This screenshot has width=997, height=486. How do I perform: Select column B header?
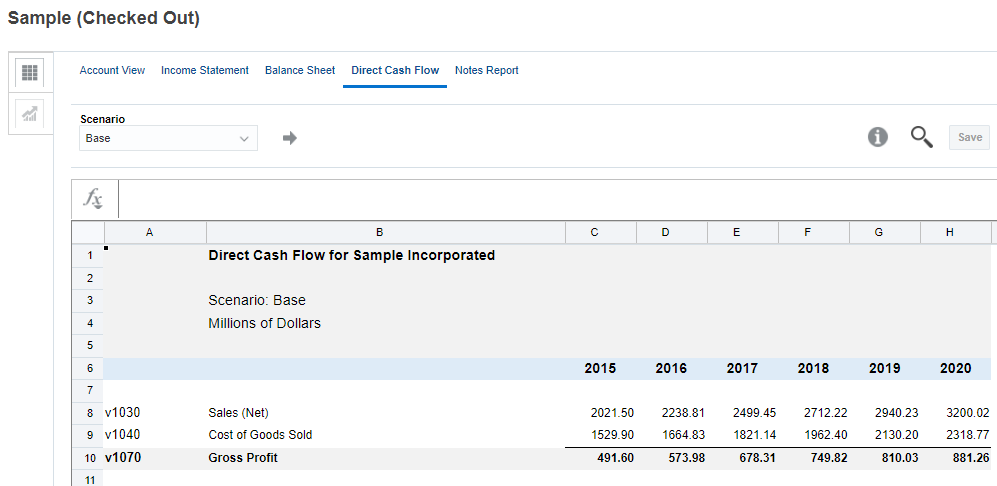(x=386, y=232)
